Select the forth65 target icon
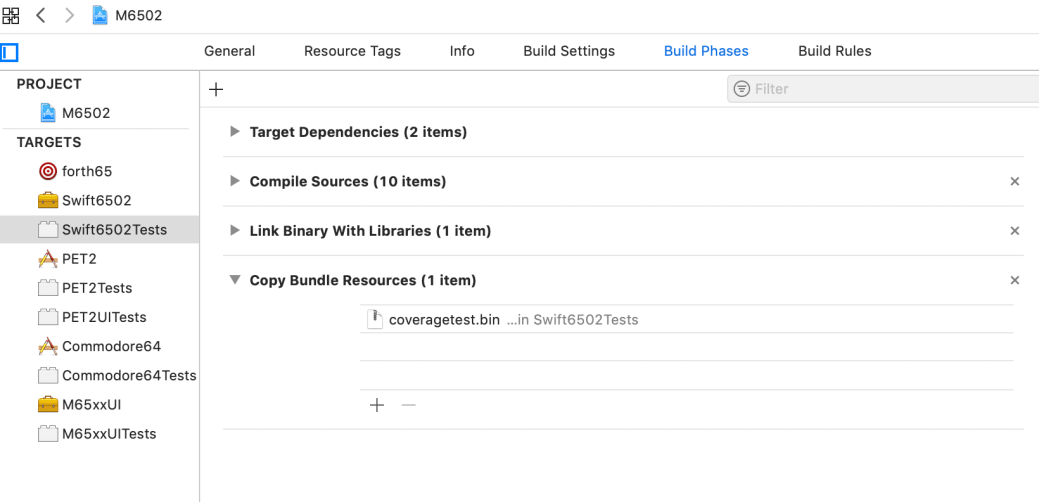Screen dimensions: 1039x502 click(47, 171)
